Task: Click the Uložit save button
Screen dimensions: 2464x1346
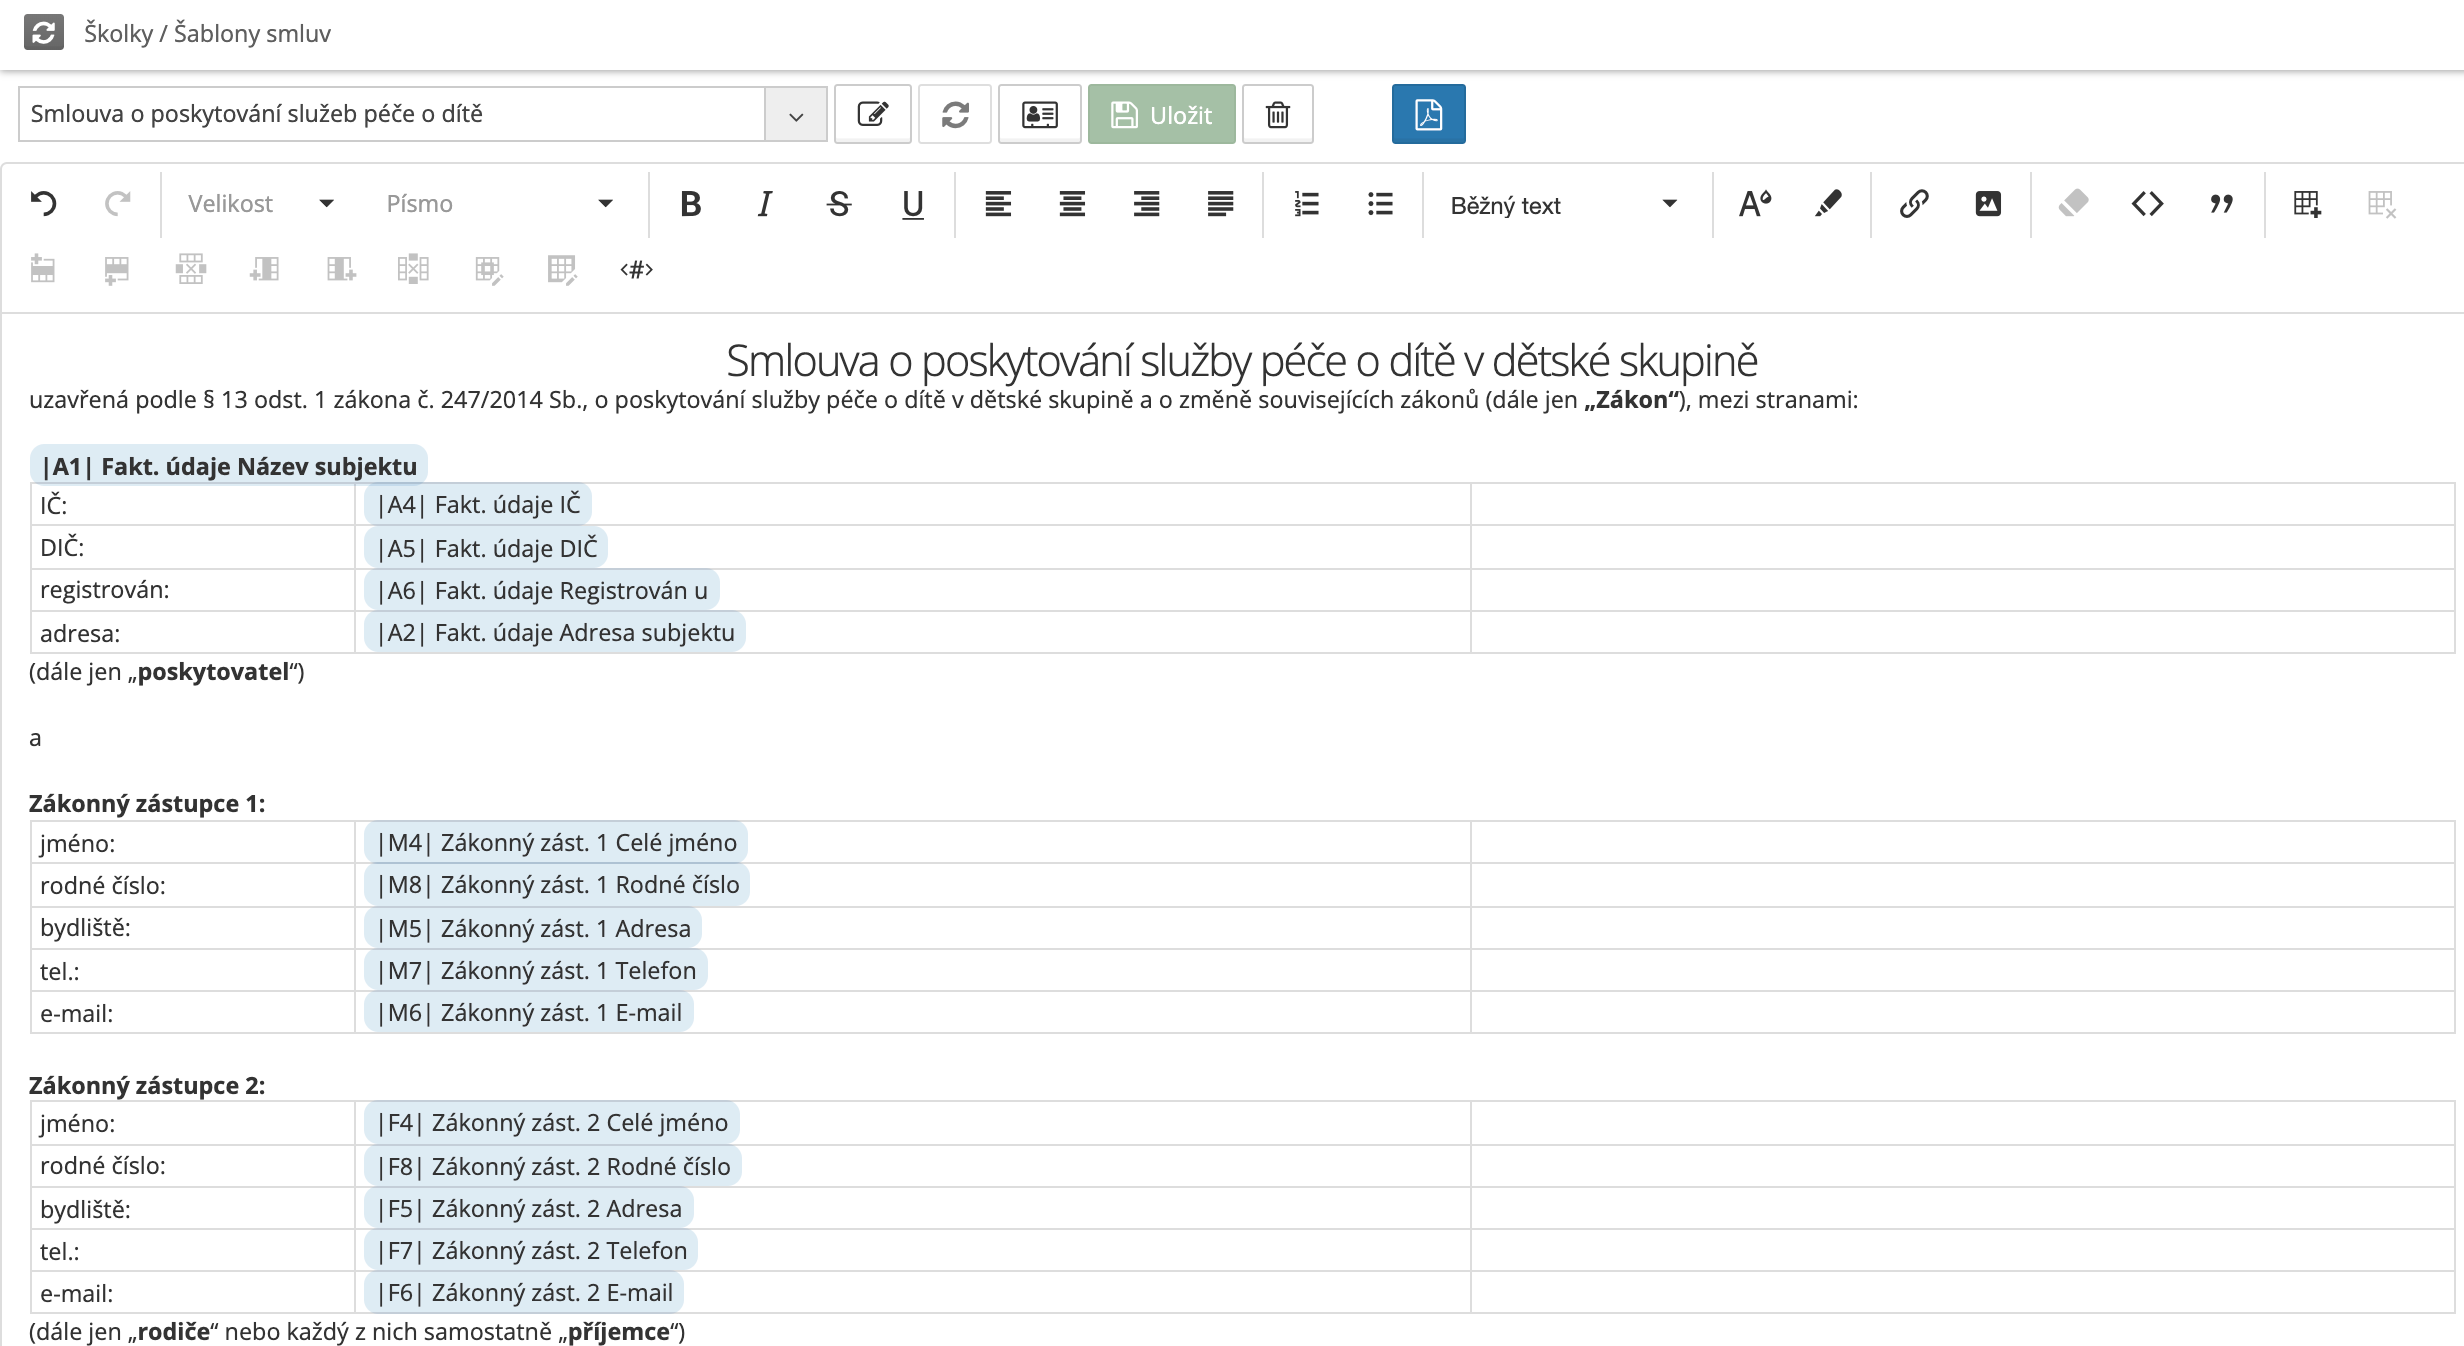Action: point(1161,114)
